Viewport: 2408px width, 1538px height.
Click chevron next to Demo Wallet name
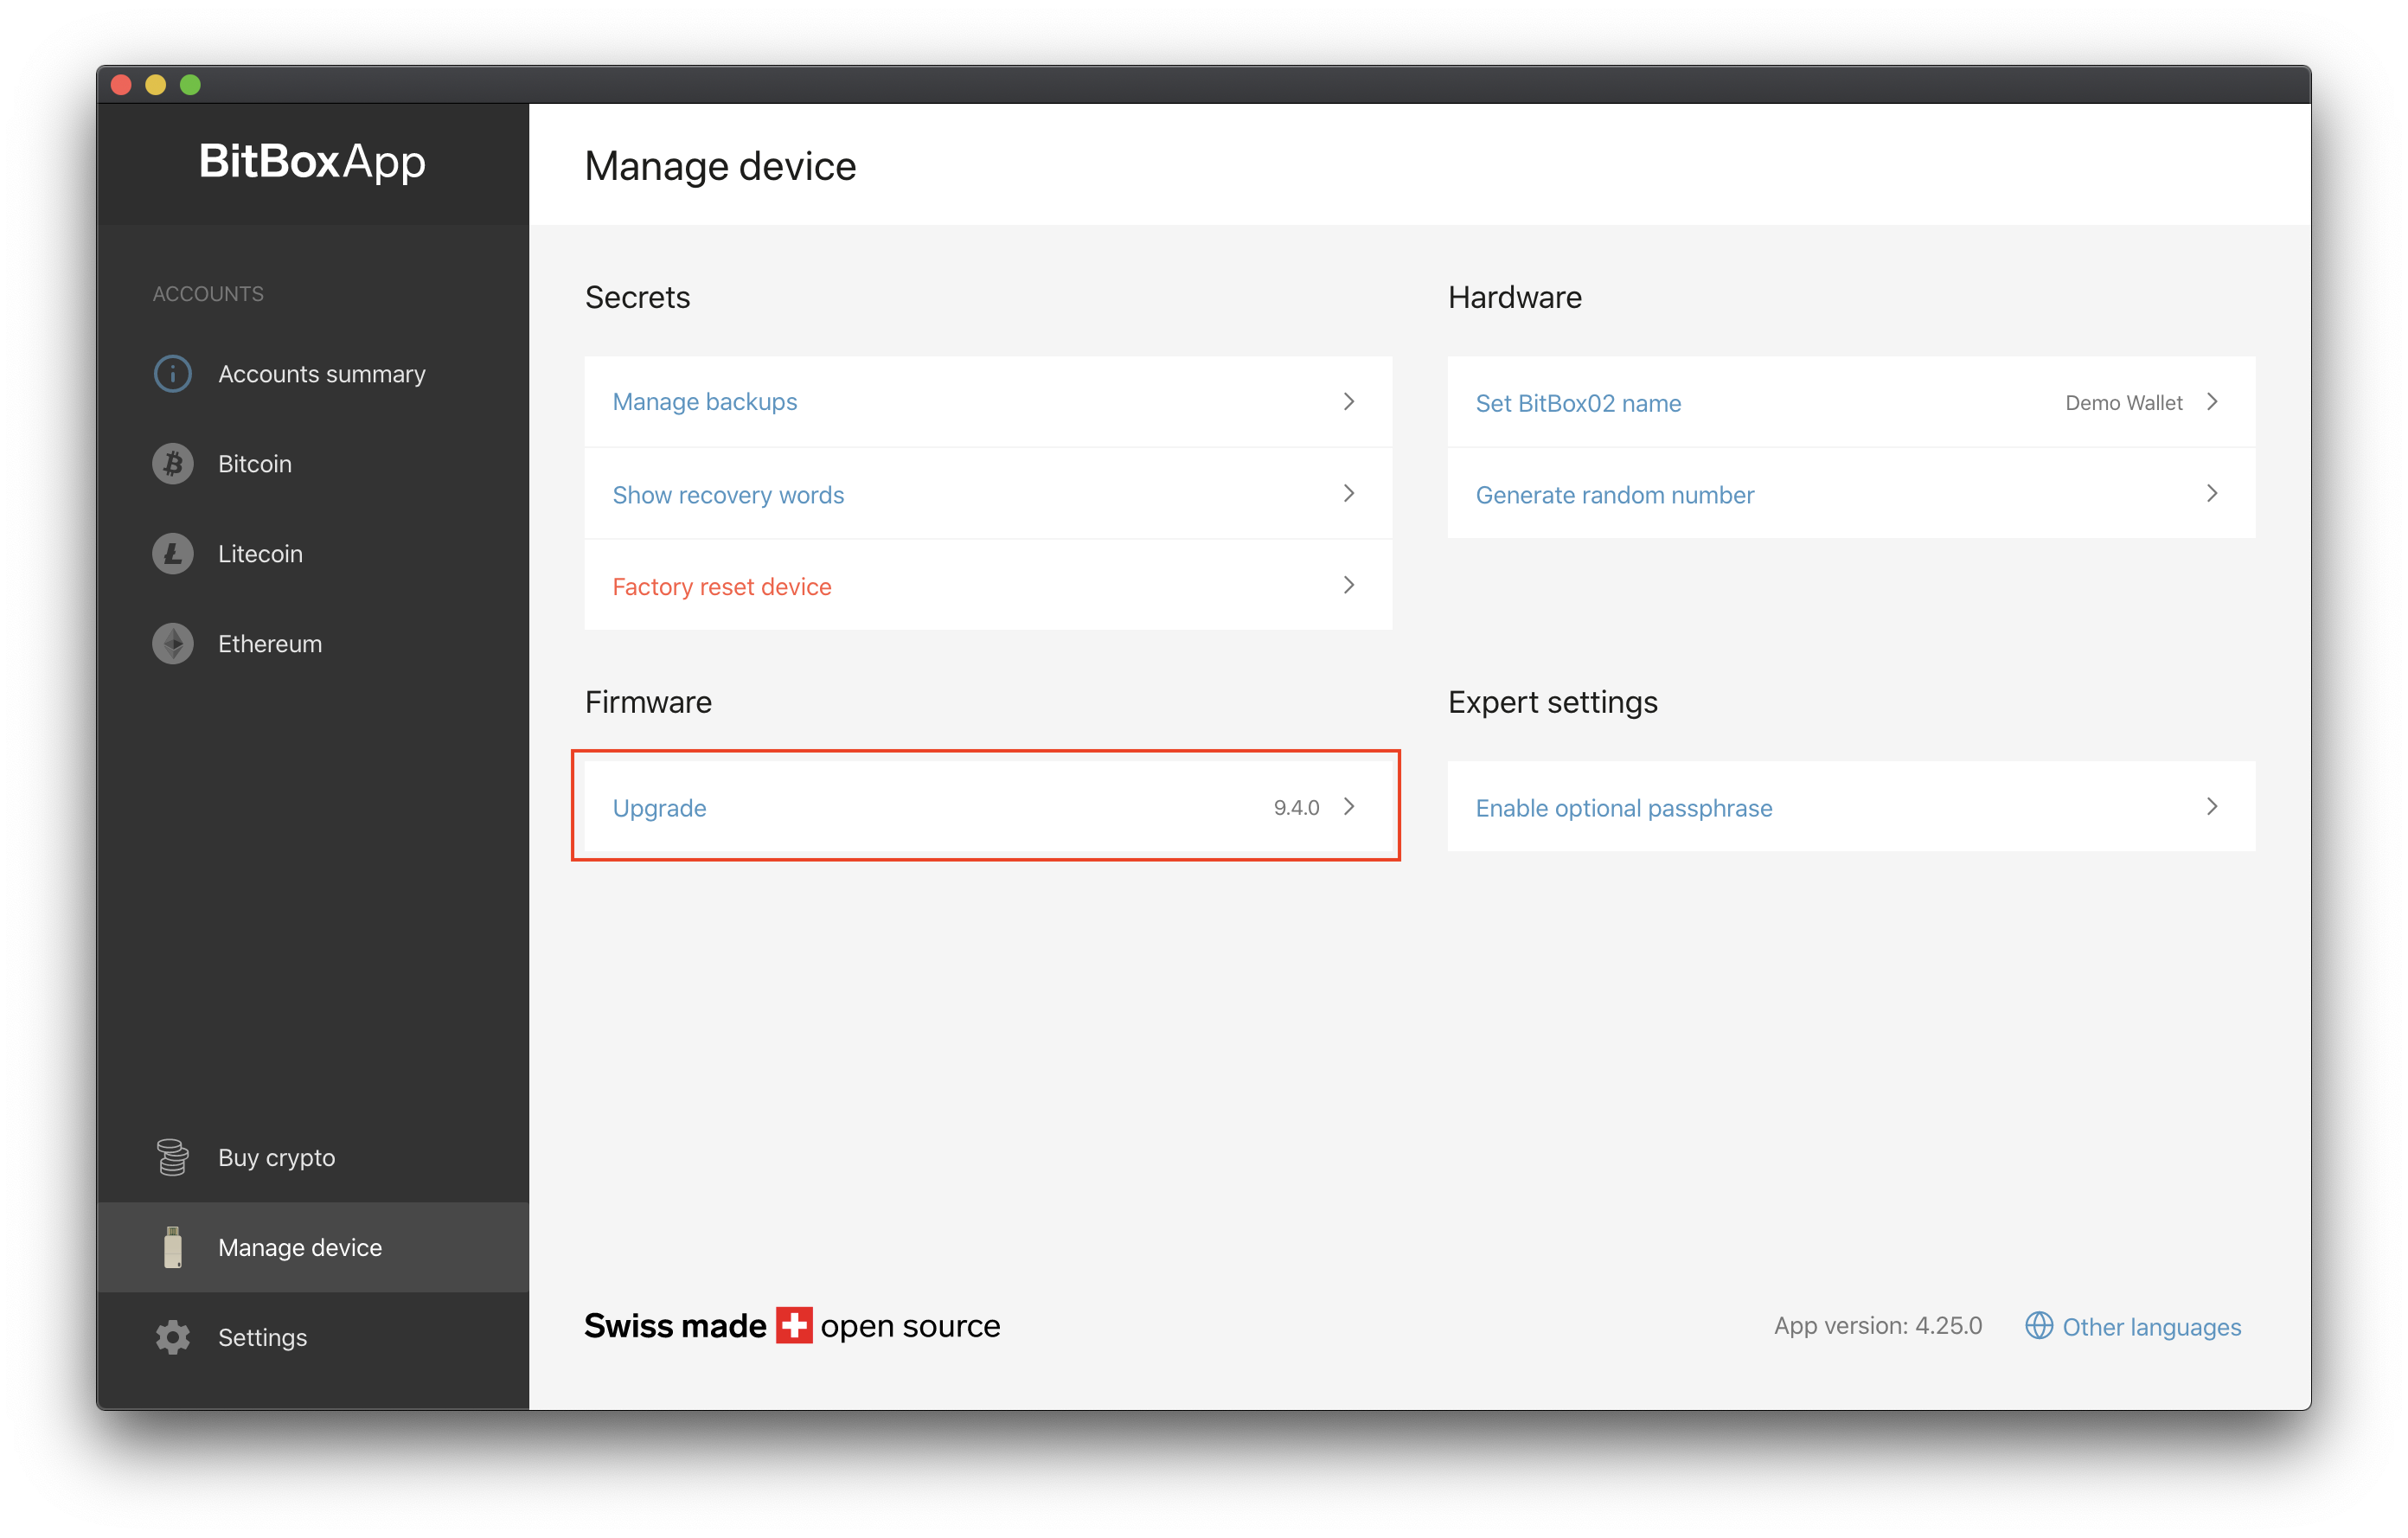point(2212,402)
